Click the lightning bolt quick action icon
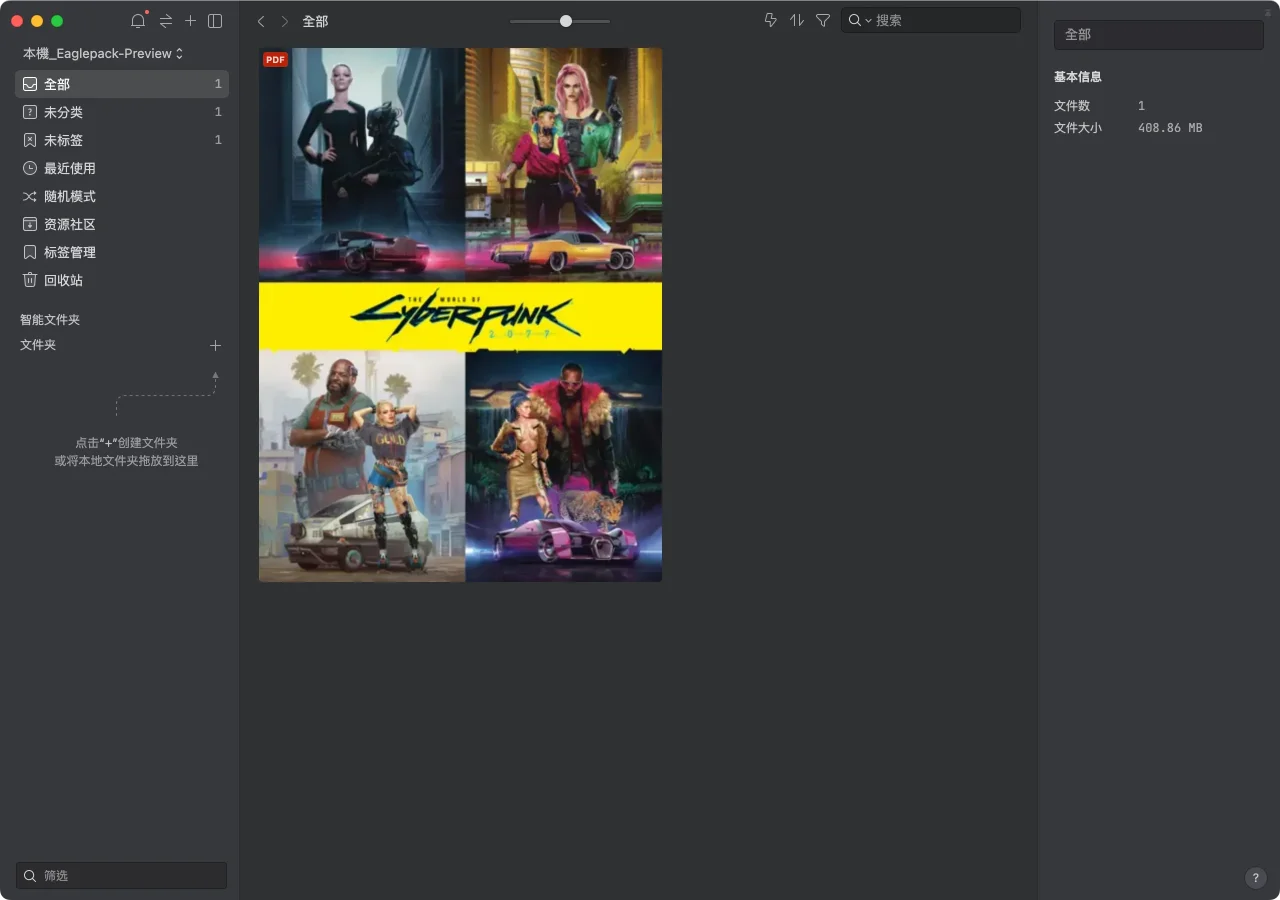Screen dimensions: 1280x900 tap(770, 20)
